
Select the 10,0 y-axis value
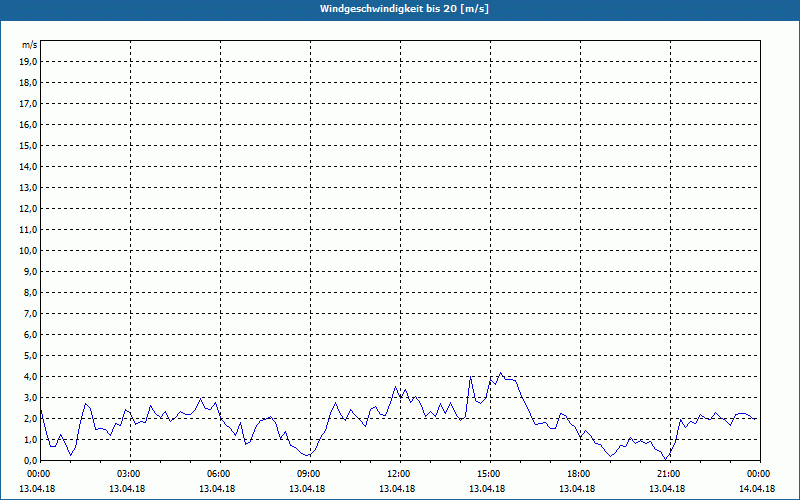point(28,251)
